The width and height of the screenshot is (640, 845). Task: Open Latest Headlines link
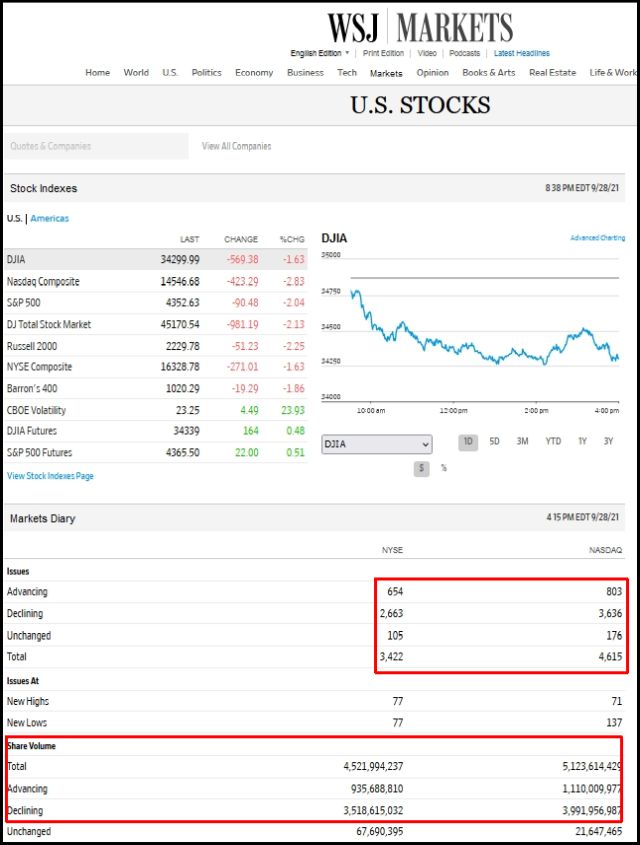pyautogui.click(x=521, y=53)
